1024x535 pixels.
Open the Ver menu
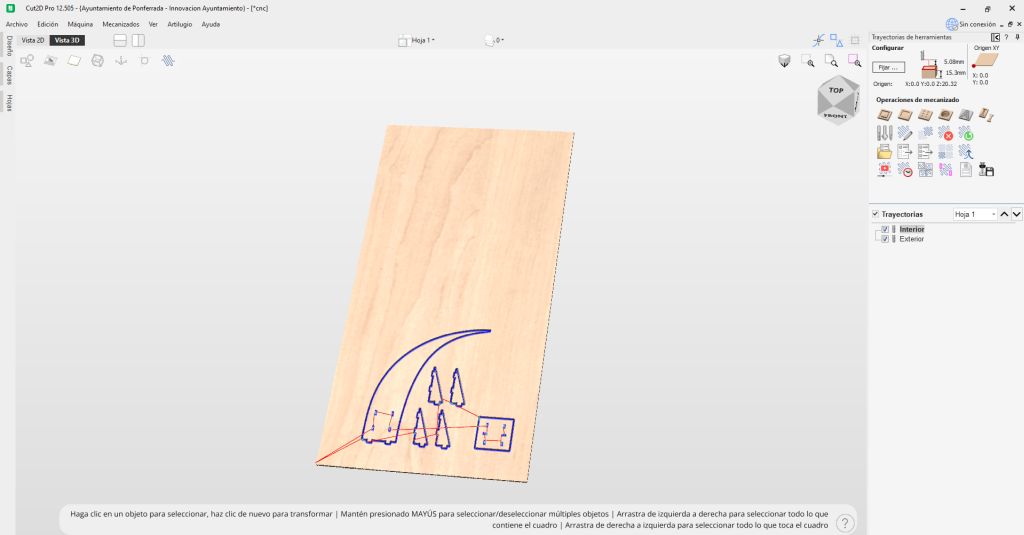coord(153,24)
